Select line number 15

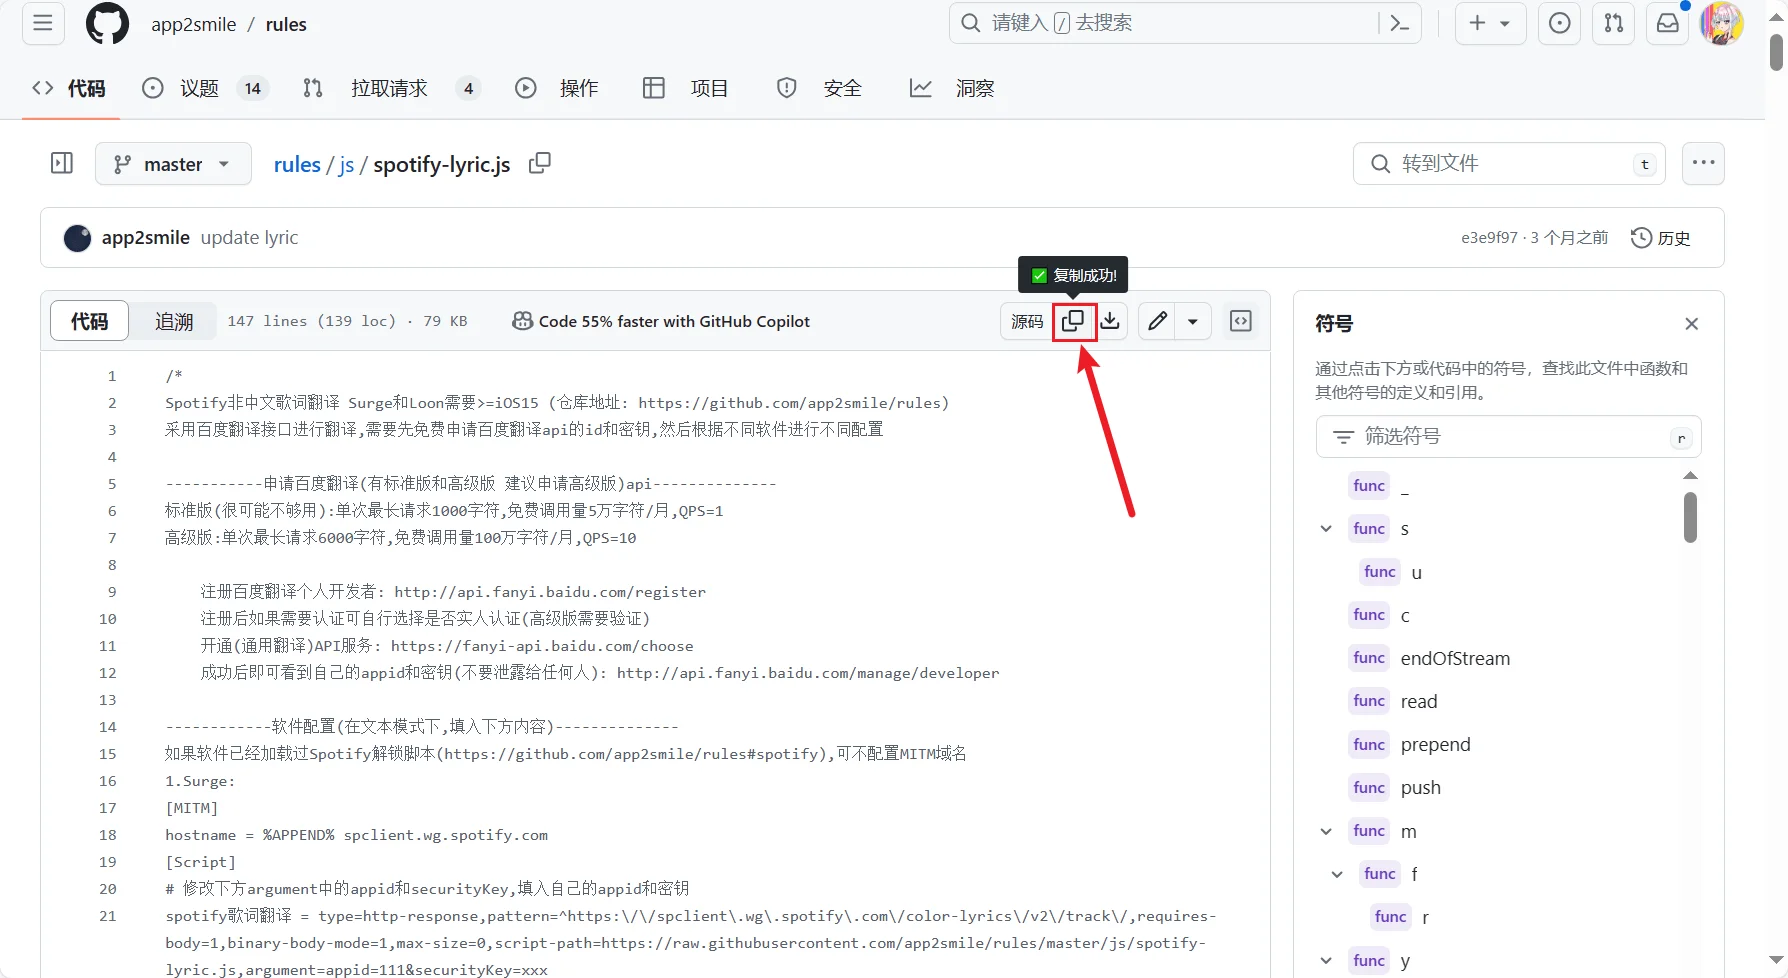(107, 754)
